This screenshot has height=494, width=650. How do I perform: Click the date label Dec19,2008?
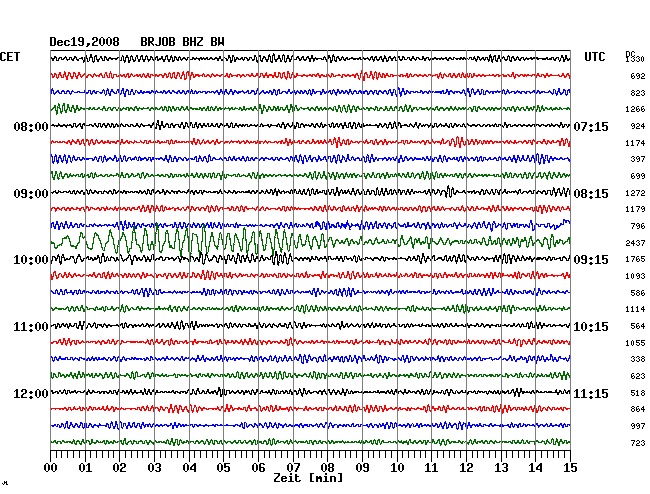point(85,42)
